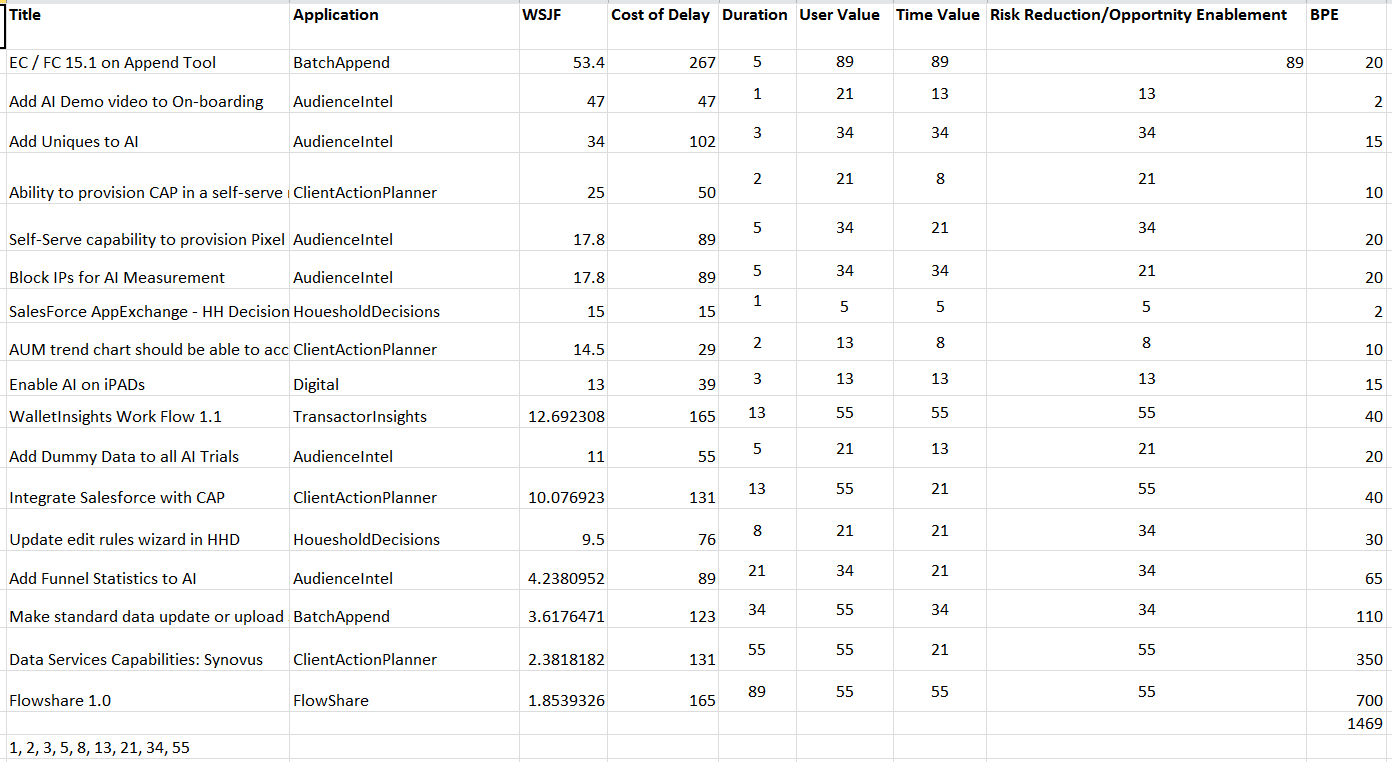
Task: Select Duration value 89 in Flowshare row
Action: 757,692
